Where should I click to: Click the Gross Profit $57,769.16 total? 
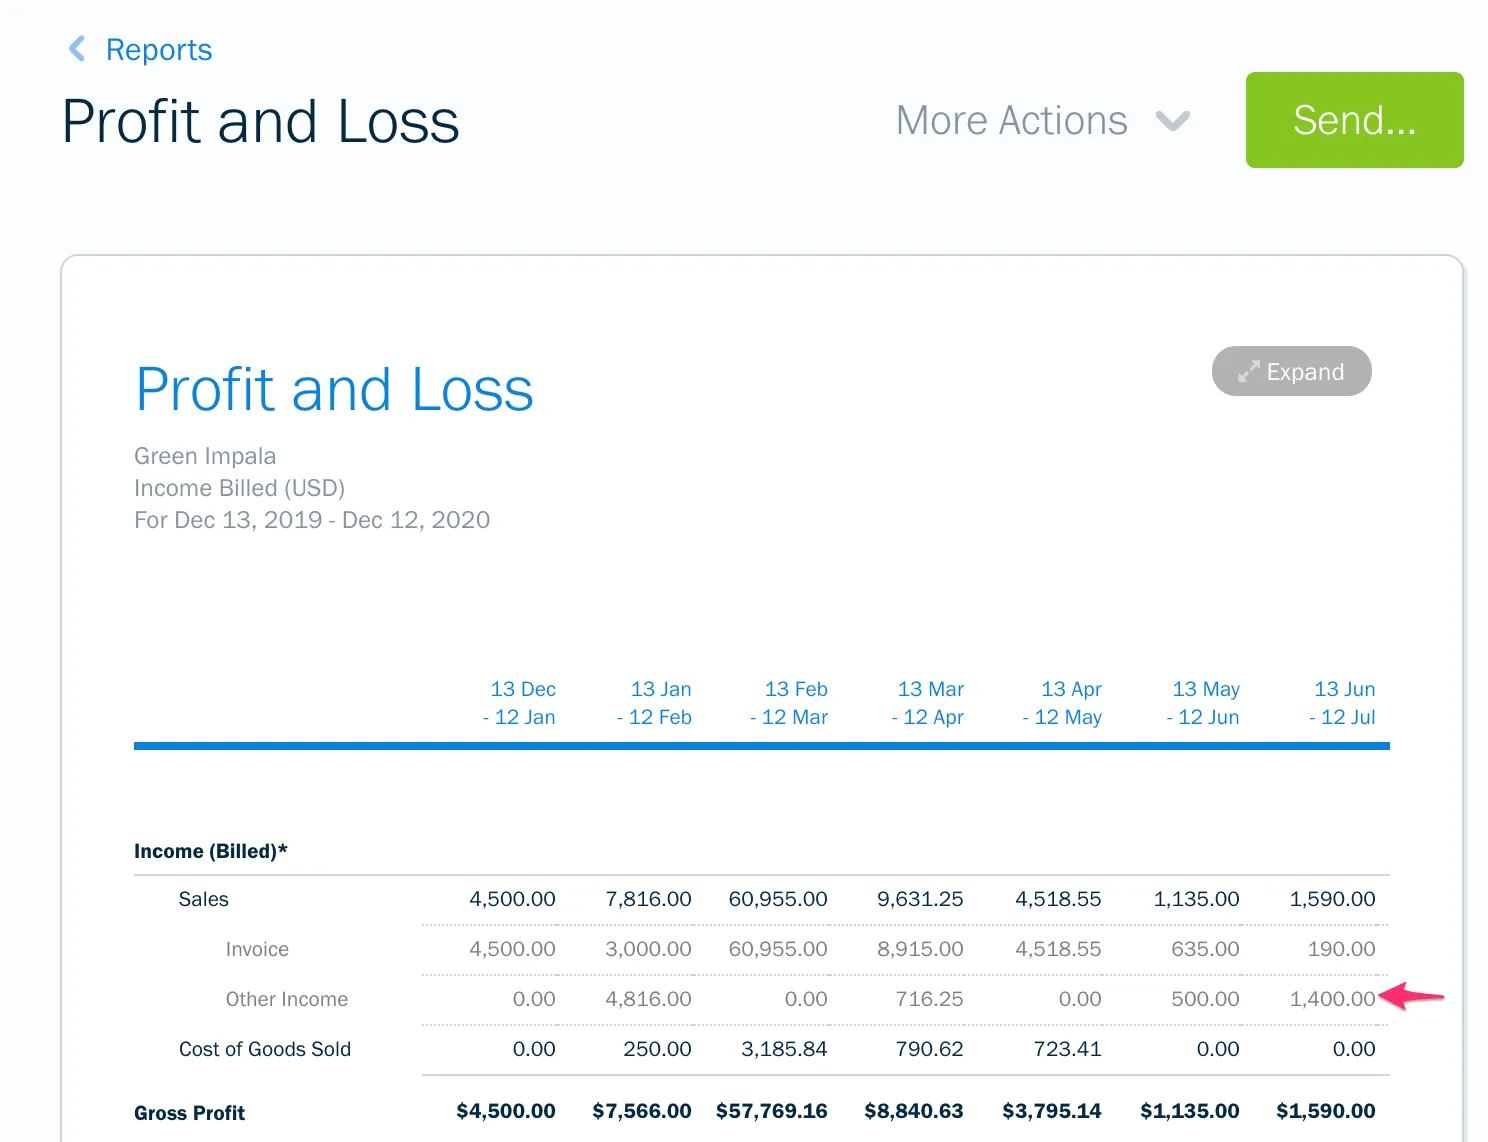point(772,1111)
